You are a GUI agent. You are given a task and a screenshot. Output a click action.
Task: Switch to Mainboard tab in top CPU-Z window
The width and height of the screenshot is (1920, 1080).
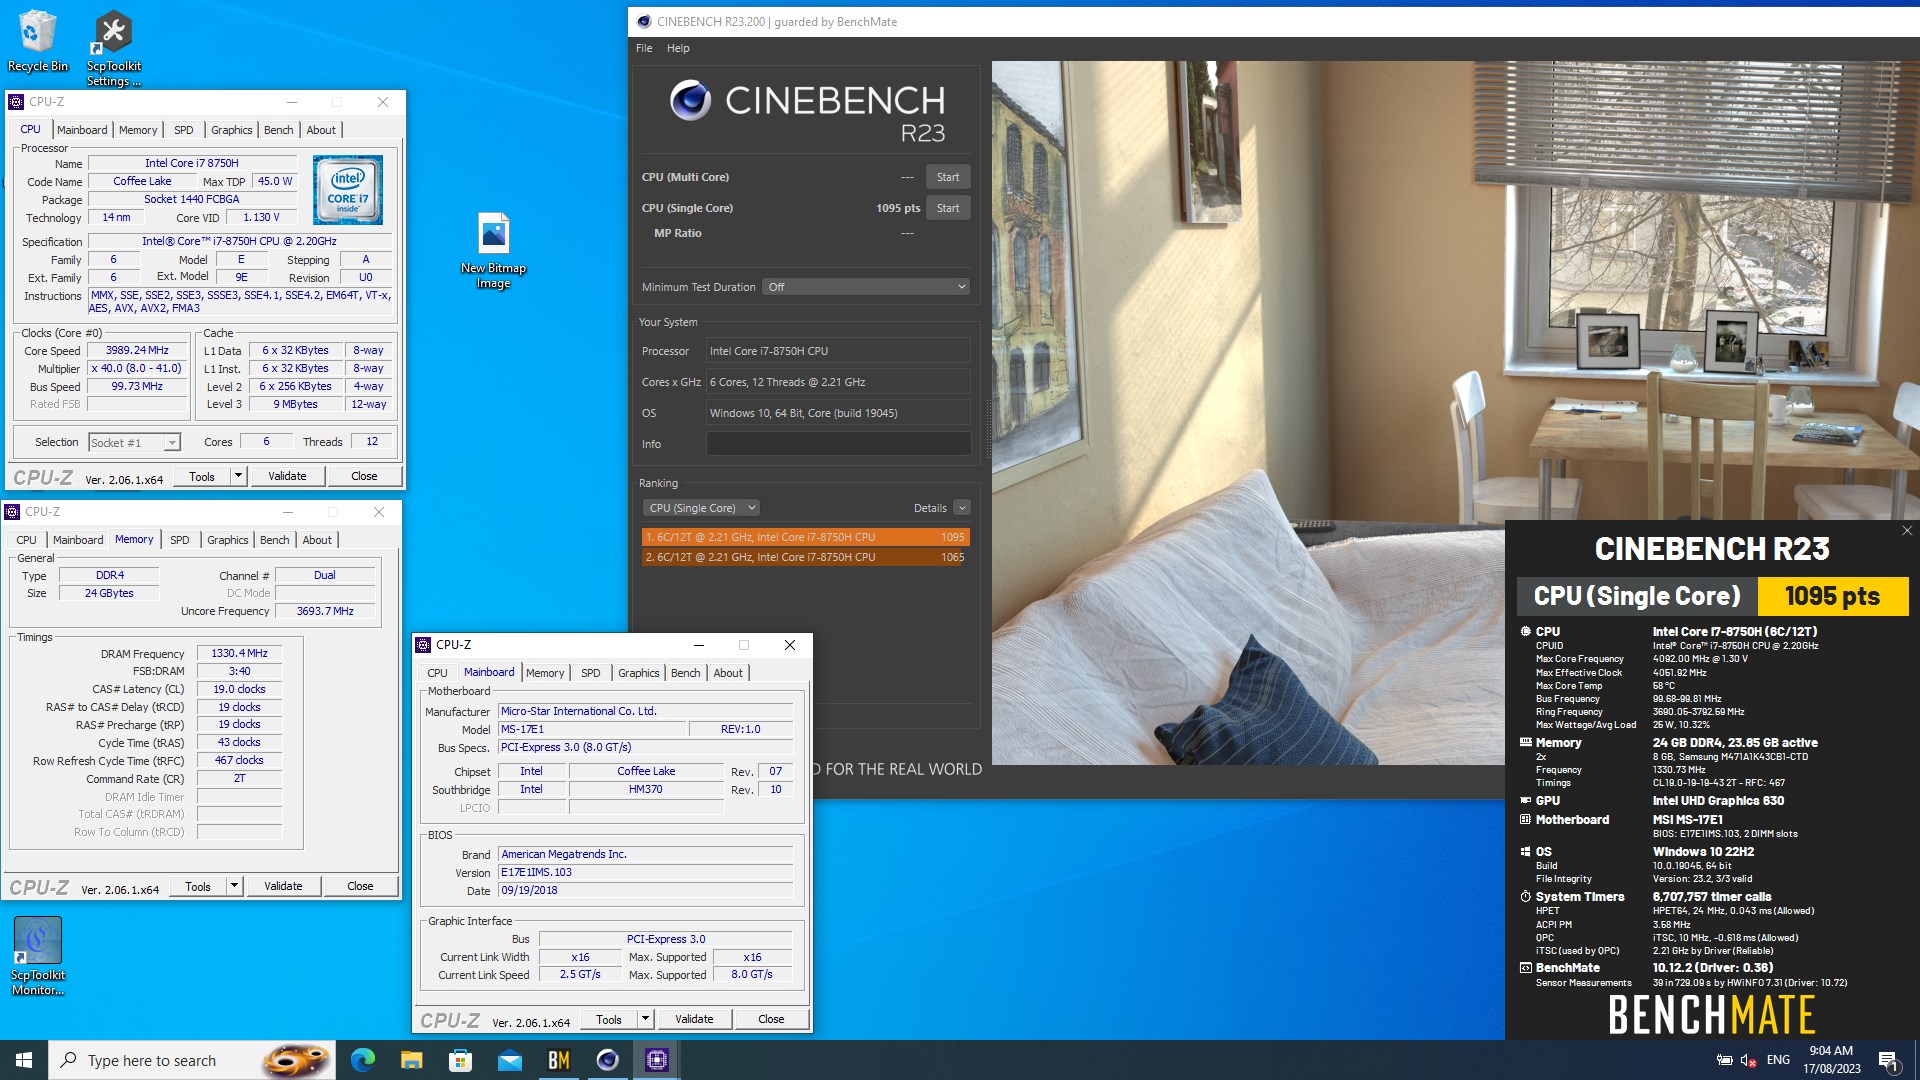pos(82,130)
